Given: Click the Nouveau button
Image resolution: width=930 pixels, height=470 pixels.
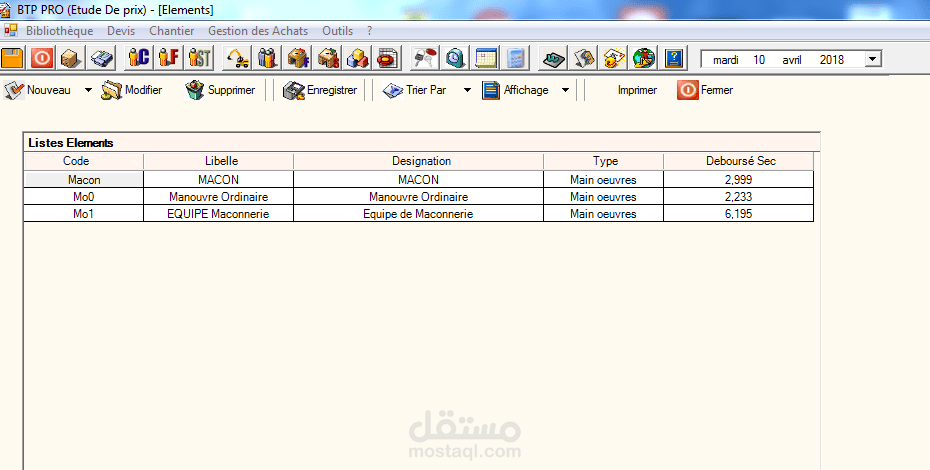Looking at the screenshot, I should pyautogui.click(x=37, y=90).
